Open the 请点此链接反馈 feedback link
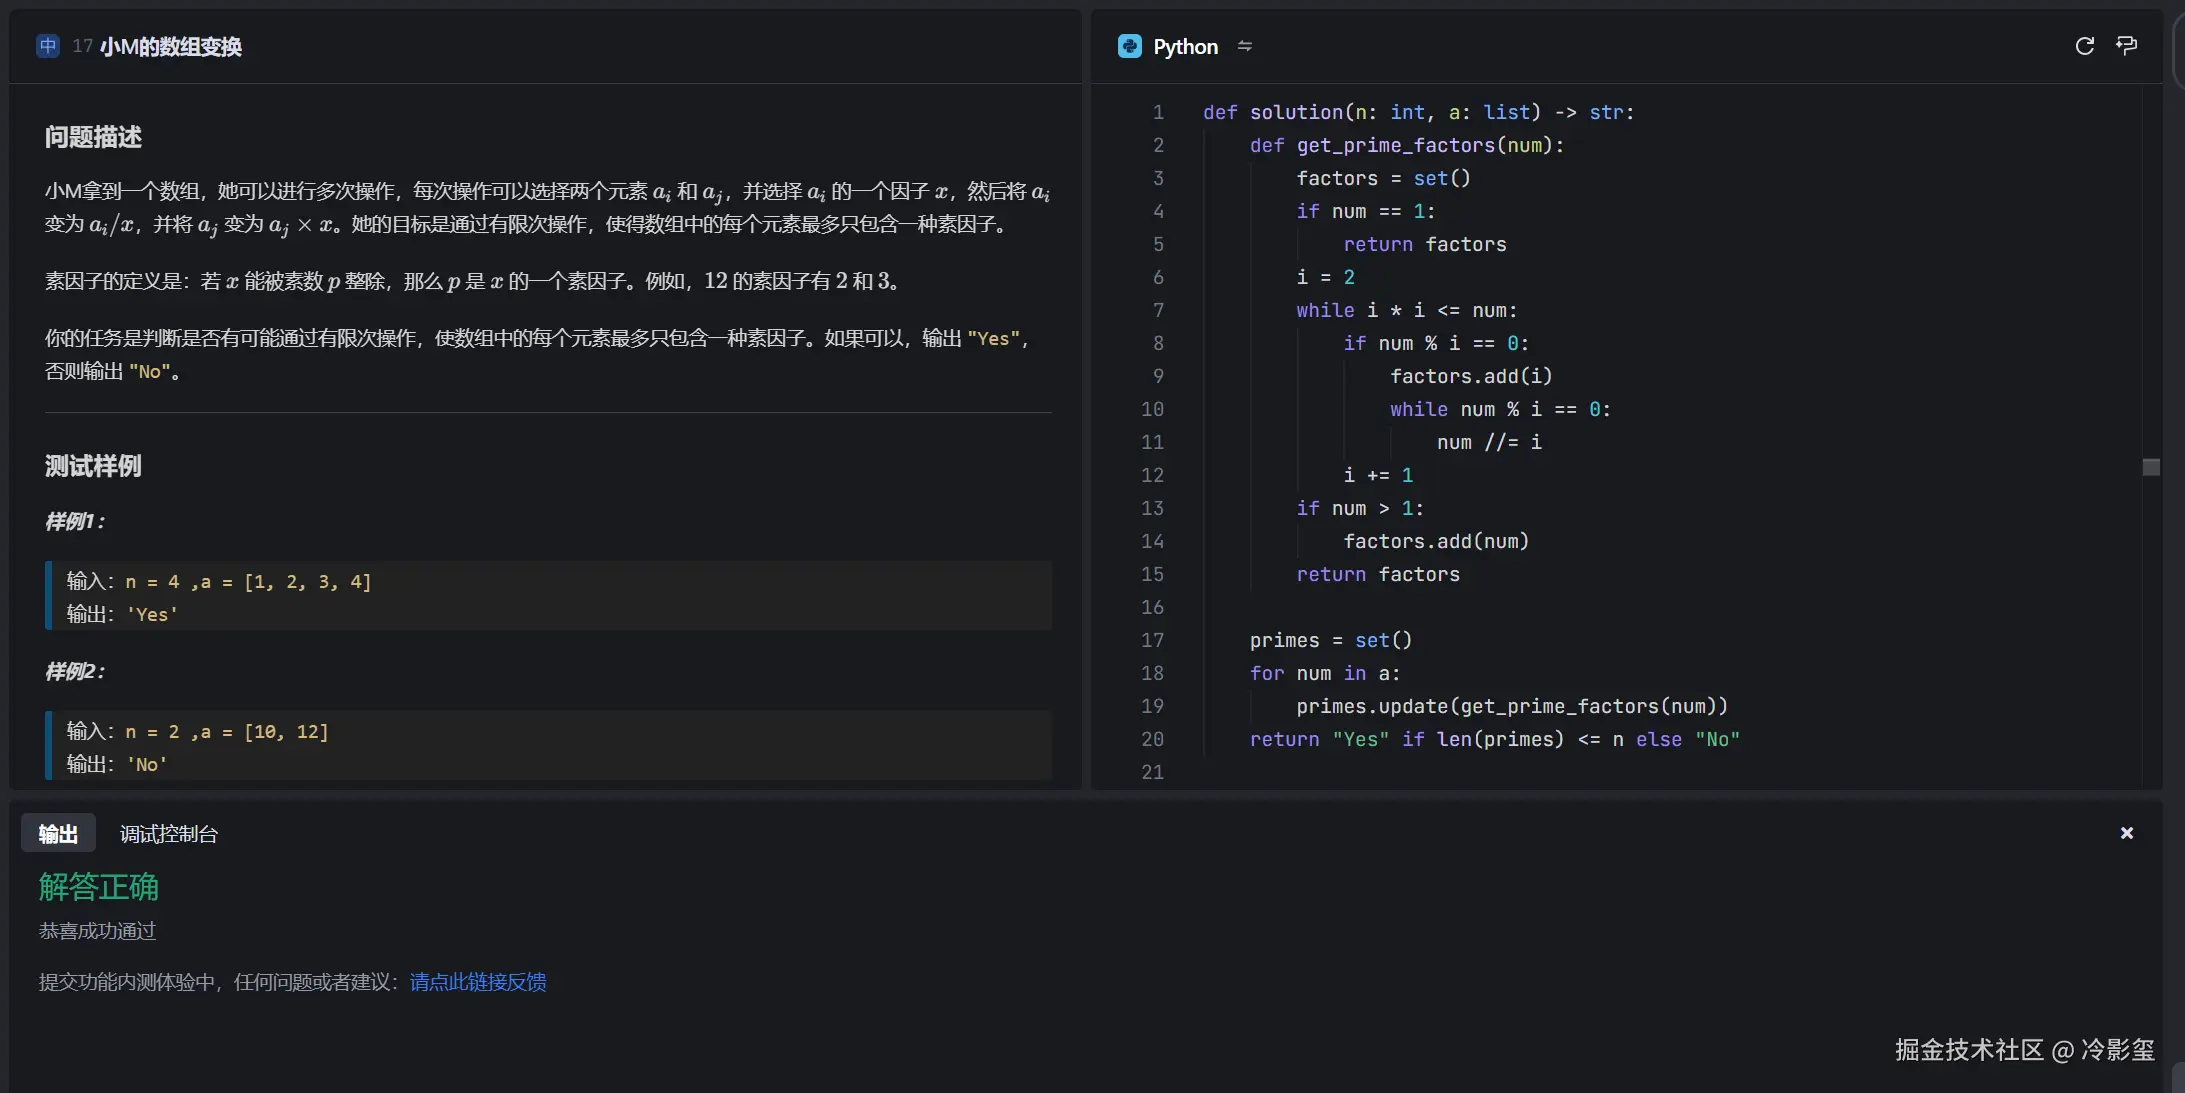 478,982
